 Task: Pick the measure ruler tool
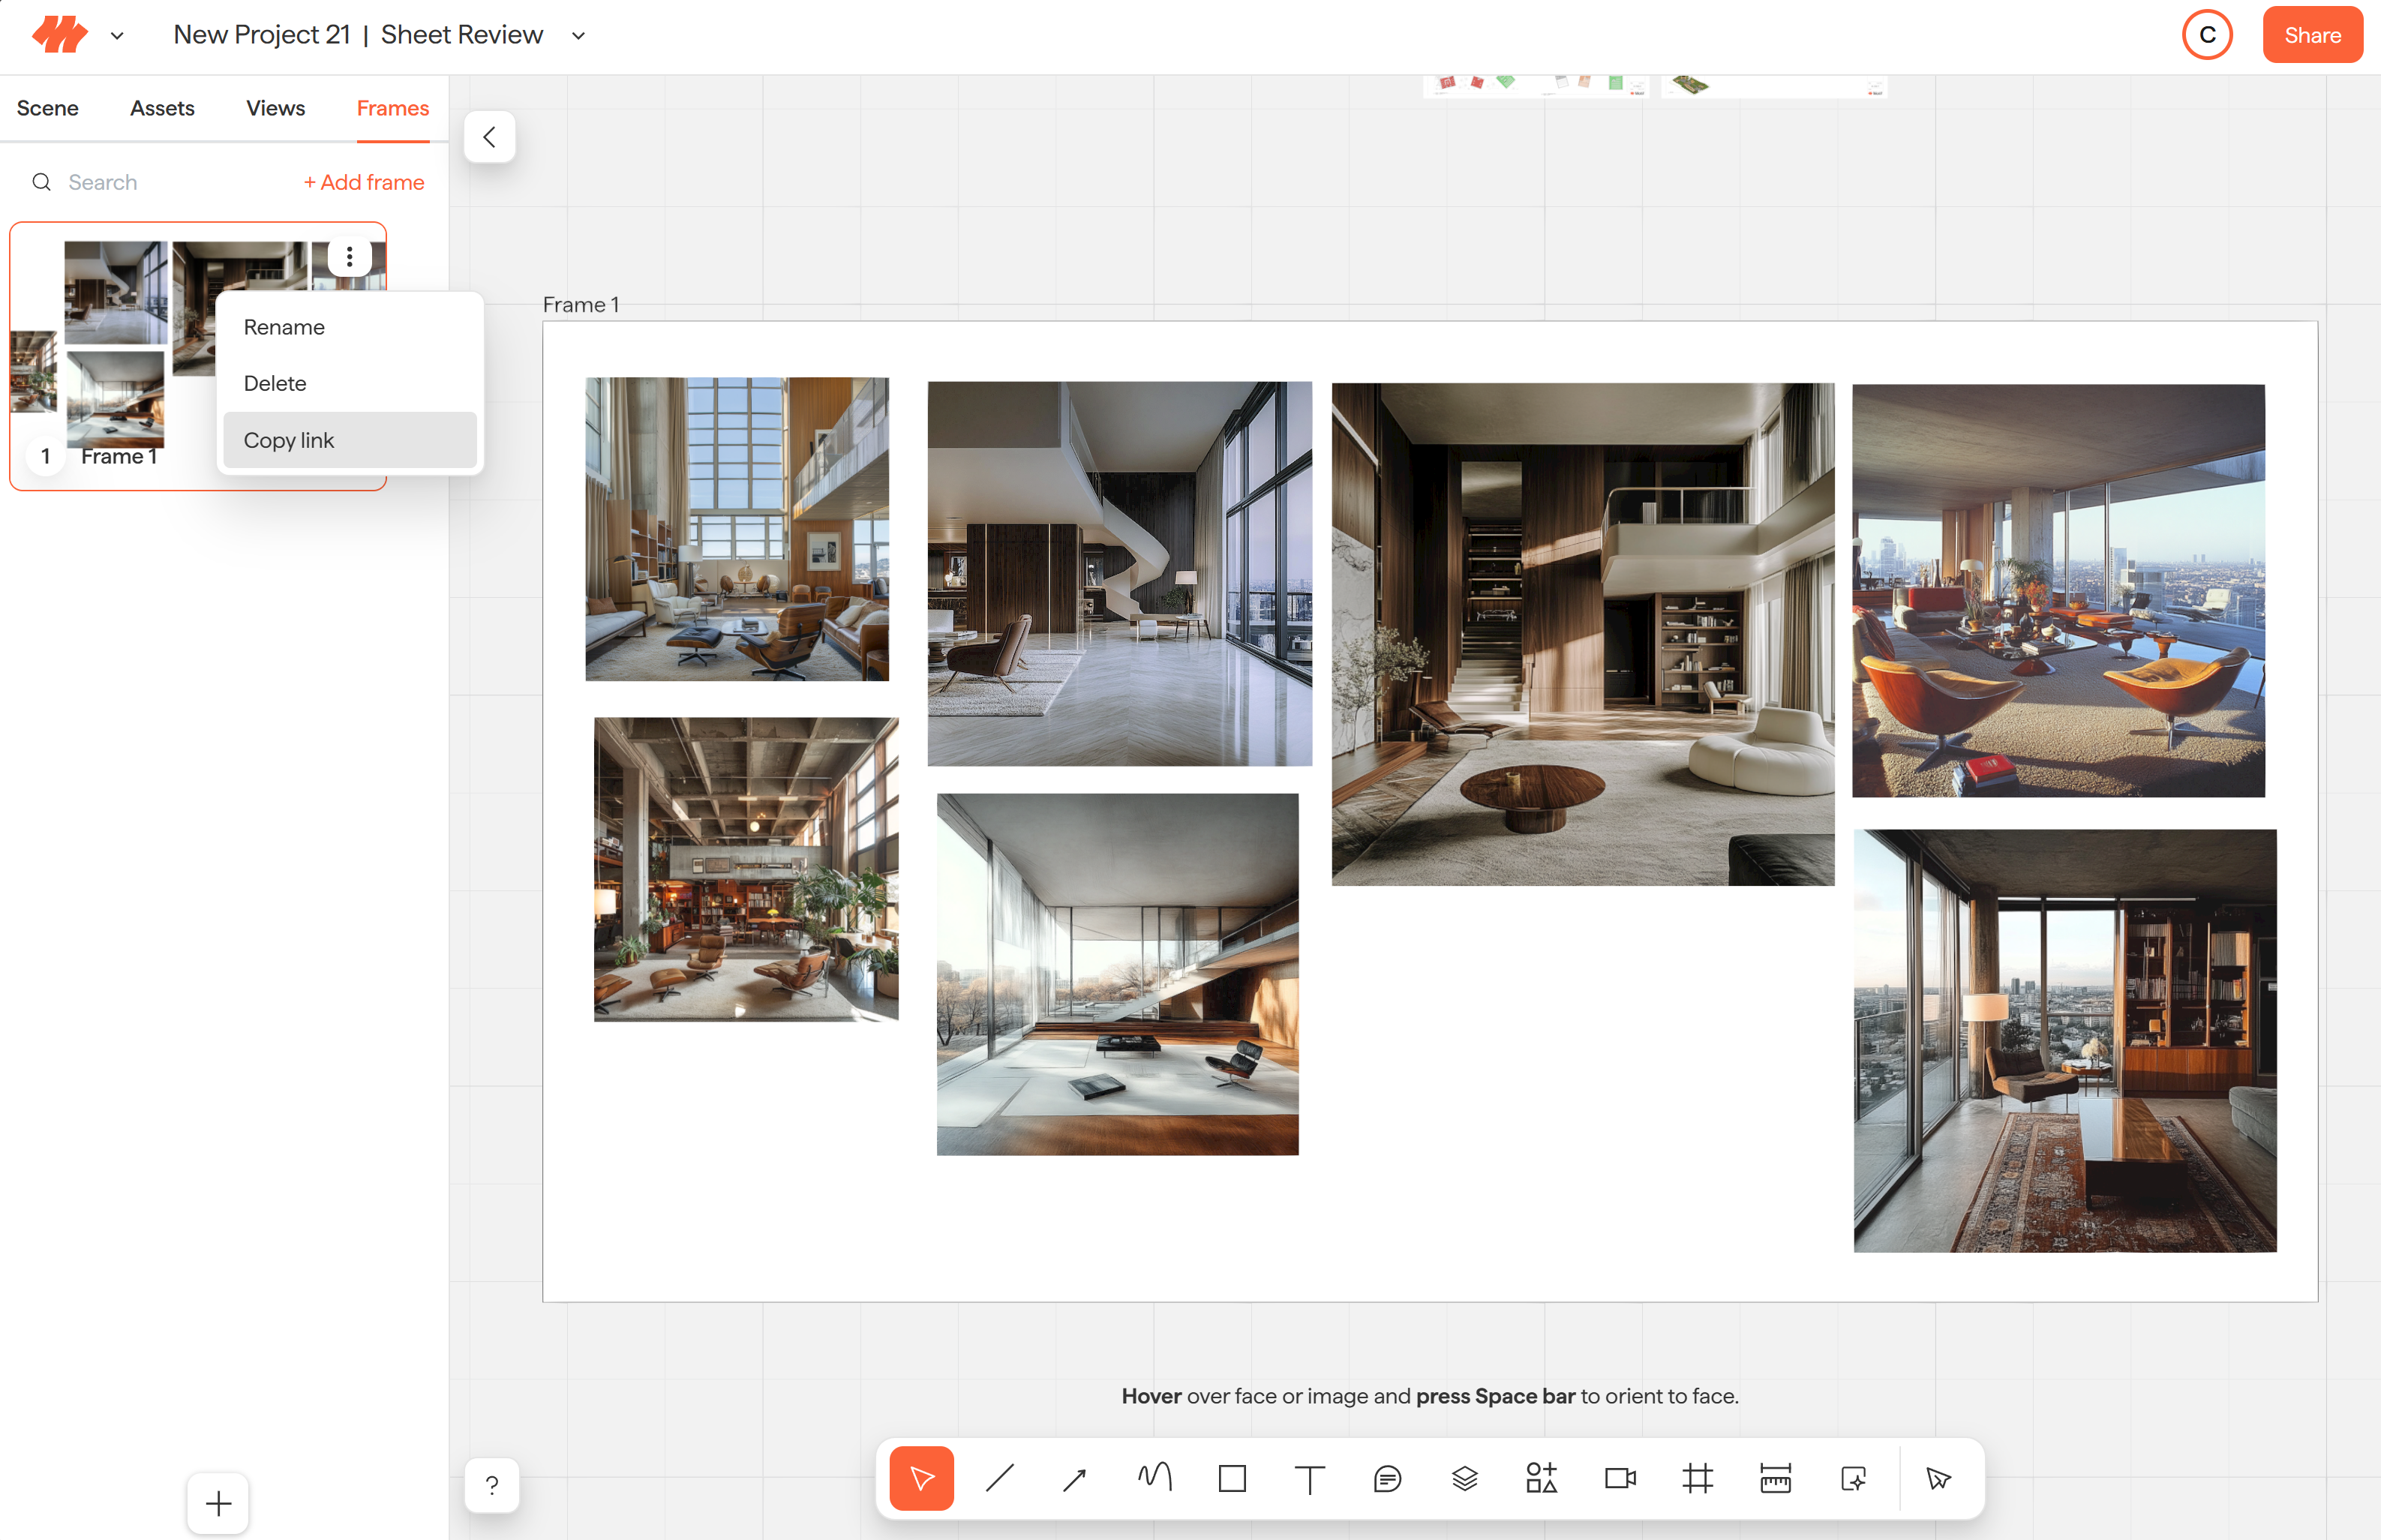pos(1775,1478)
